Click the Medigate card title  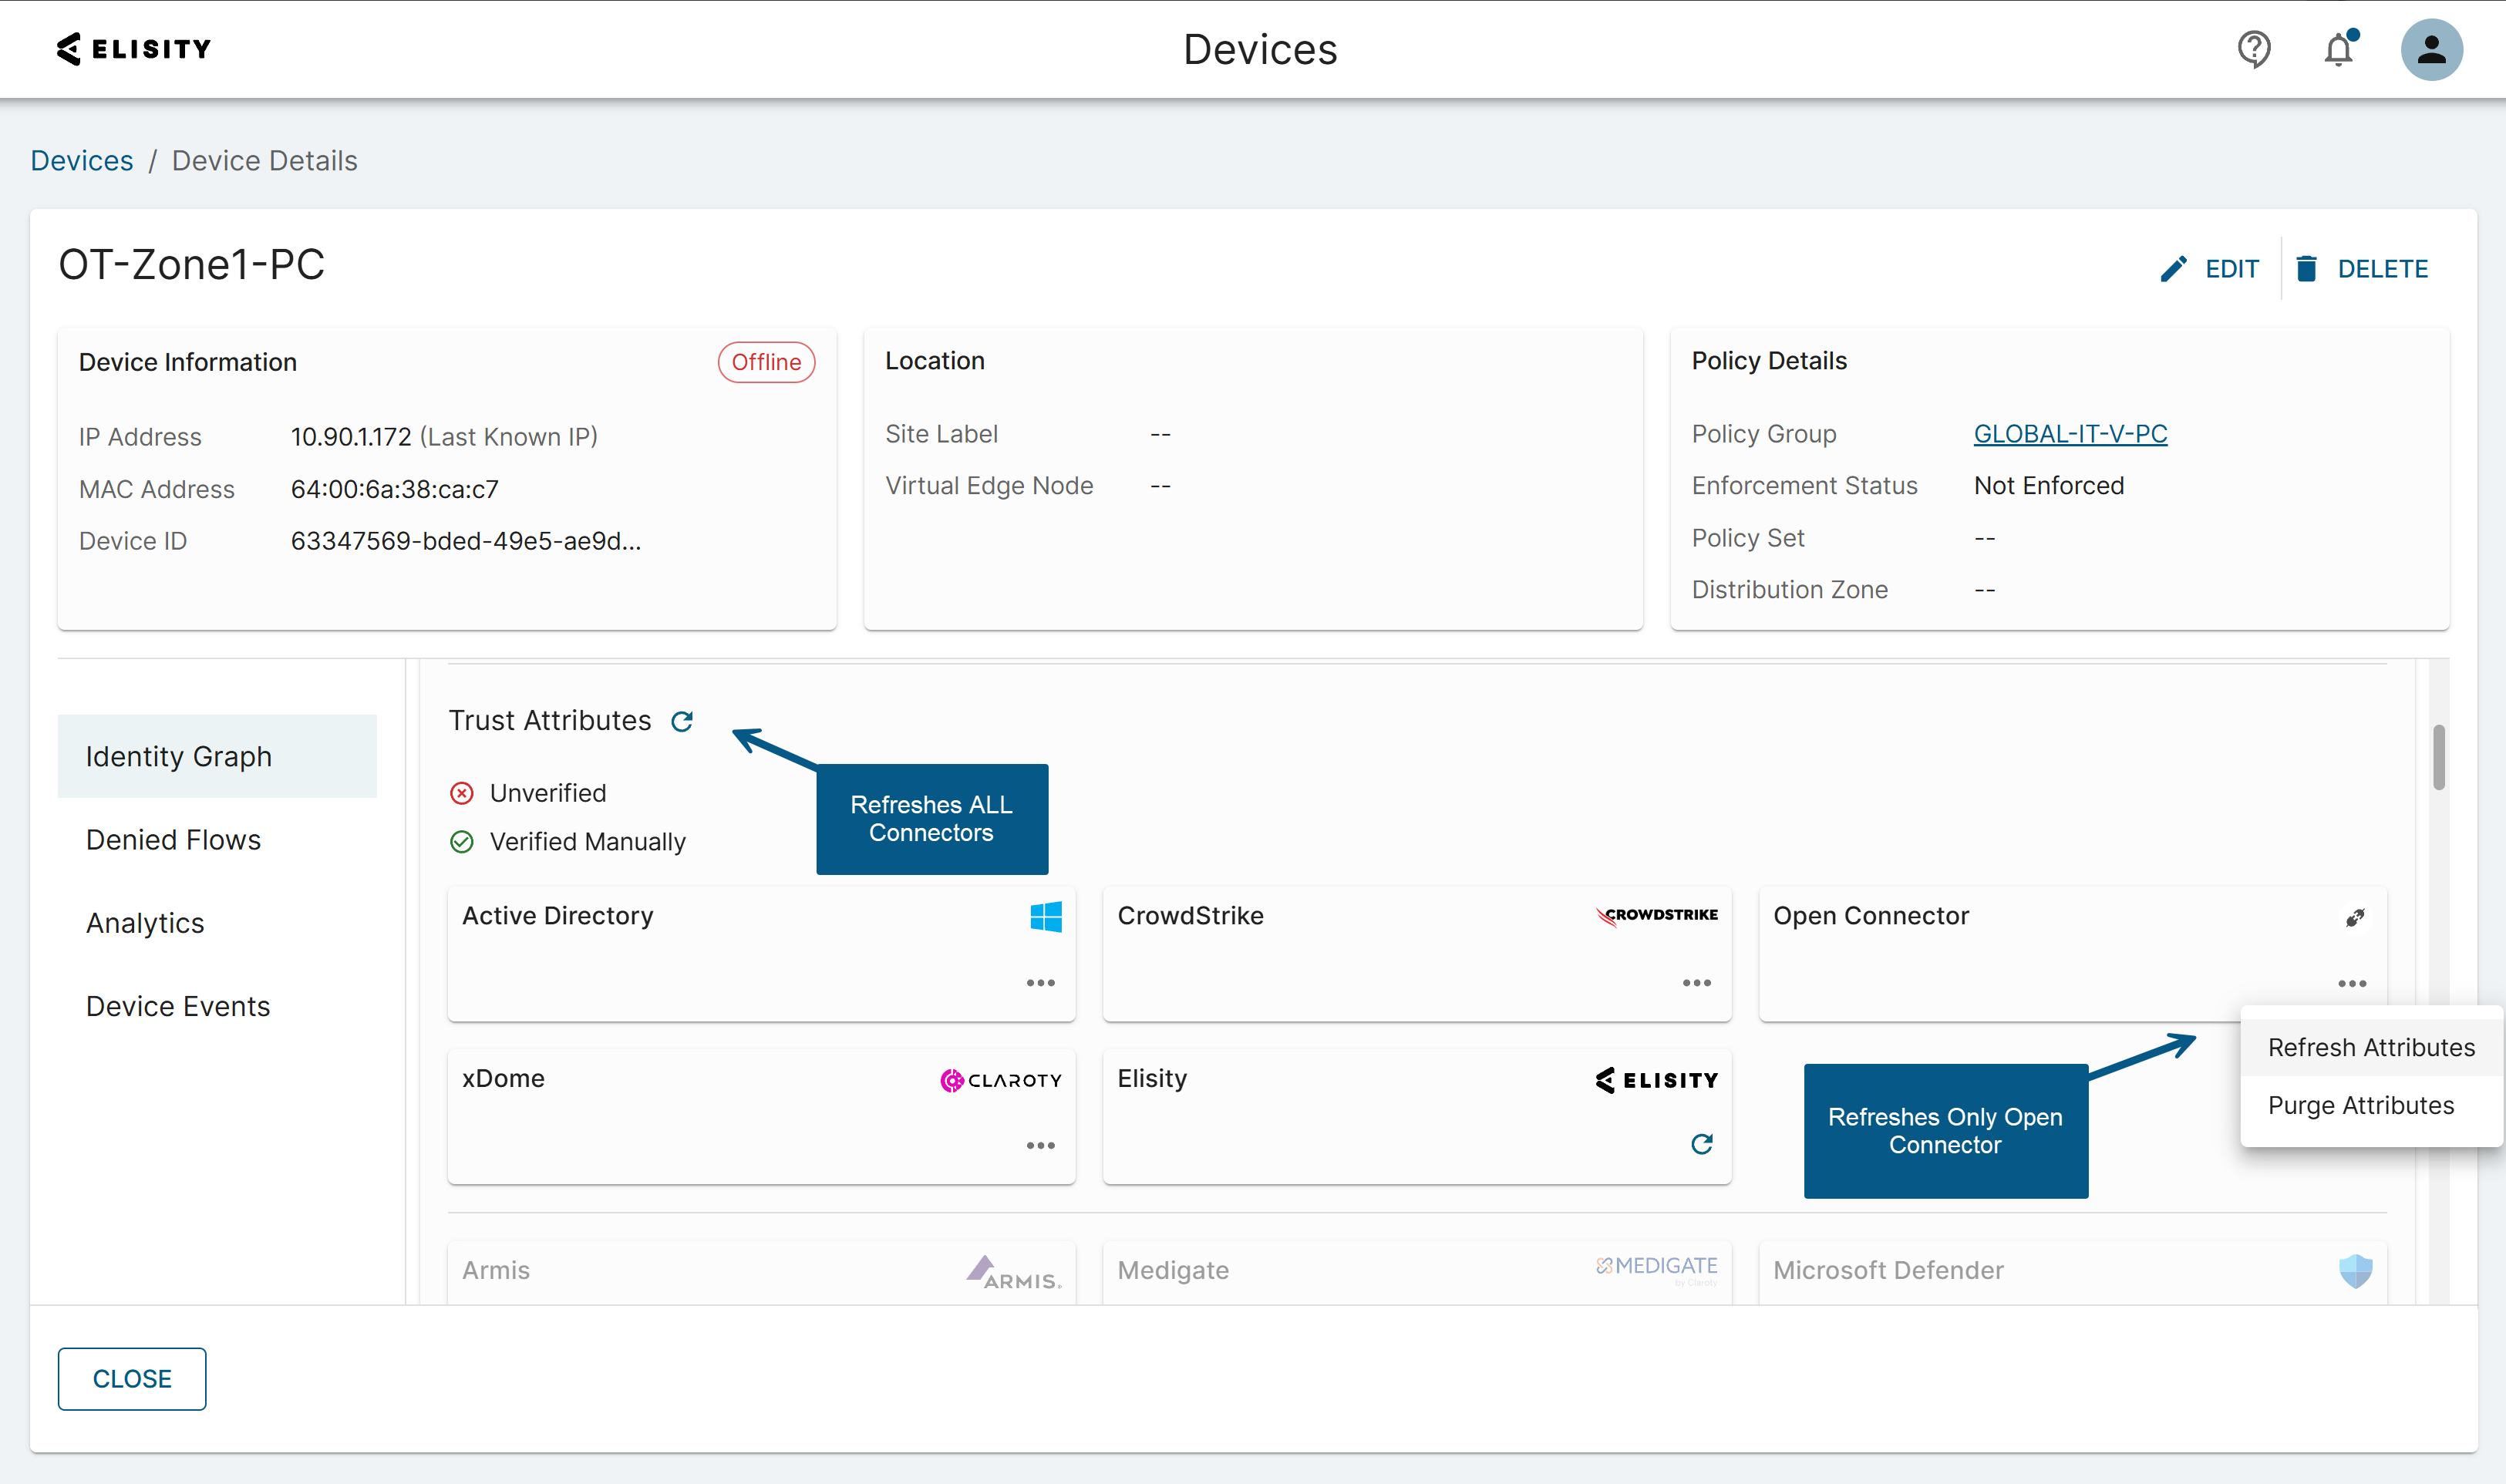[x=1173, y=1270]
